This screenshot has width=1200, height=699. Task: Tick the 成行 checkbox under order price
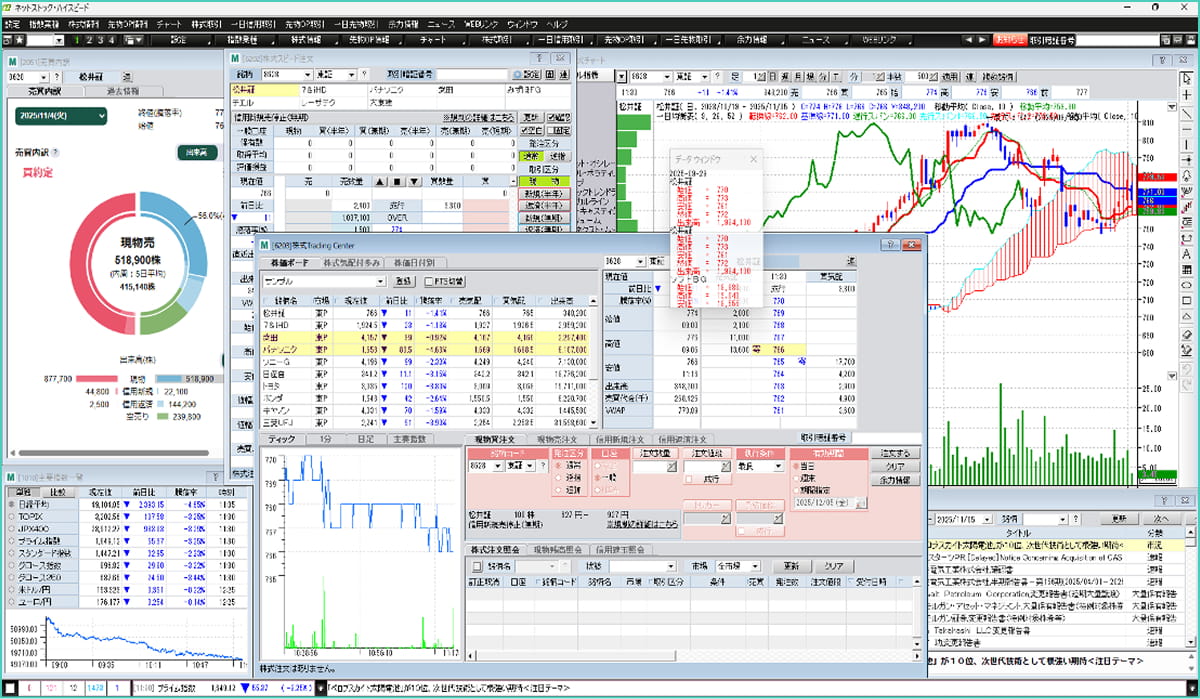click(688, 480)
